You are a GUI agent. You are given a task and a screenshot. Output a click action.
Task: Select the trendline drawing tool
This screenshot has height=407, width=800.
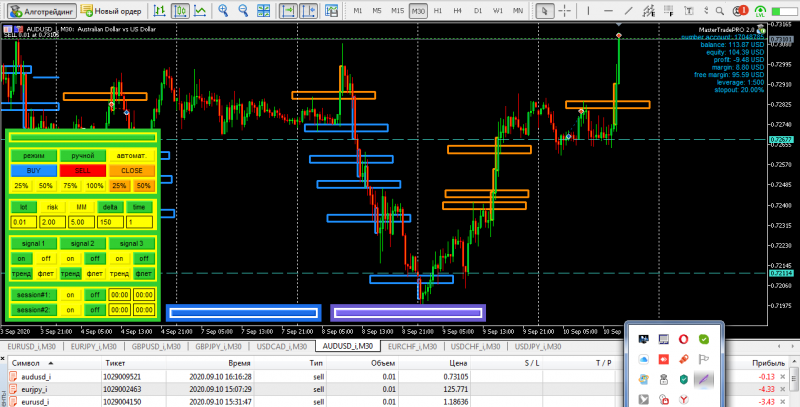[x=629, y=10]
